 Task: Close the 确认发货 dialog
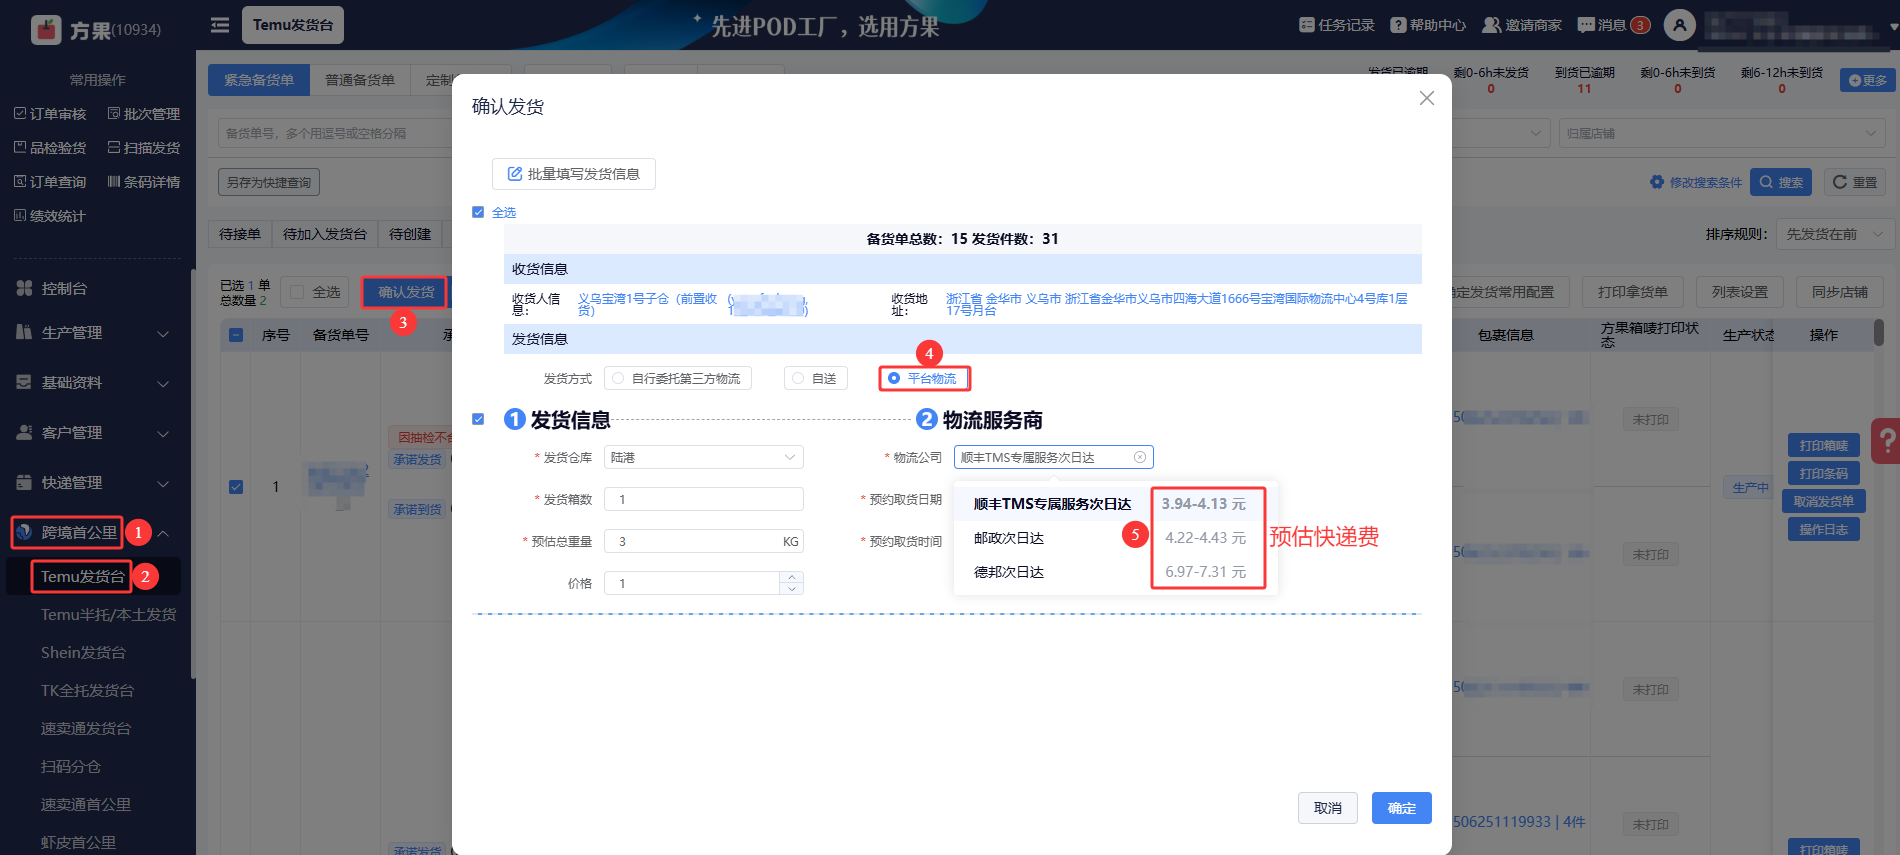[x=1427, y=98]
